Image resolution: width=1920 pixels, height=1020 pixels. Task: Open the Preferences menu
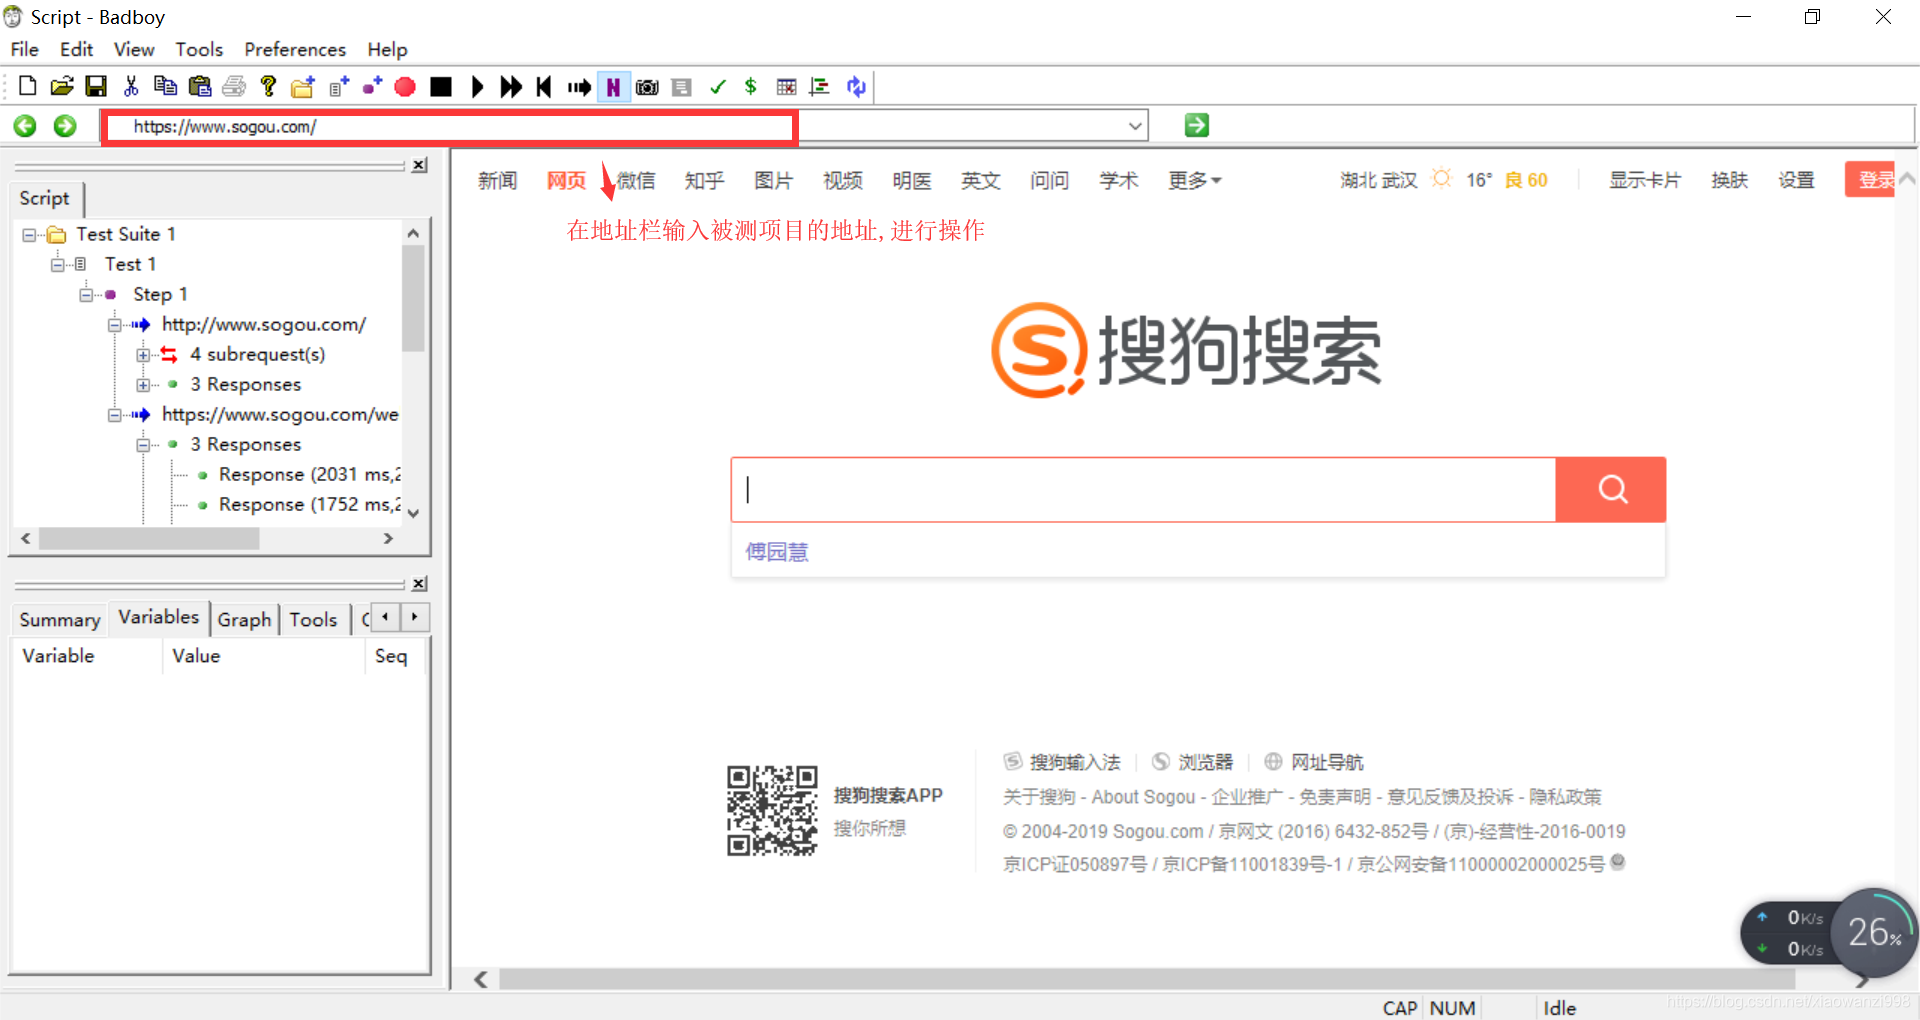click(295, 49)
